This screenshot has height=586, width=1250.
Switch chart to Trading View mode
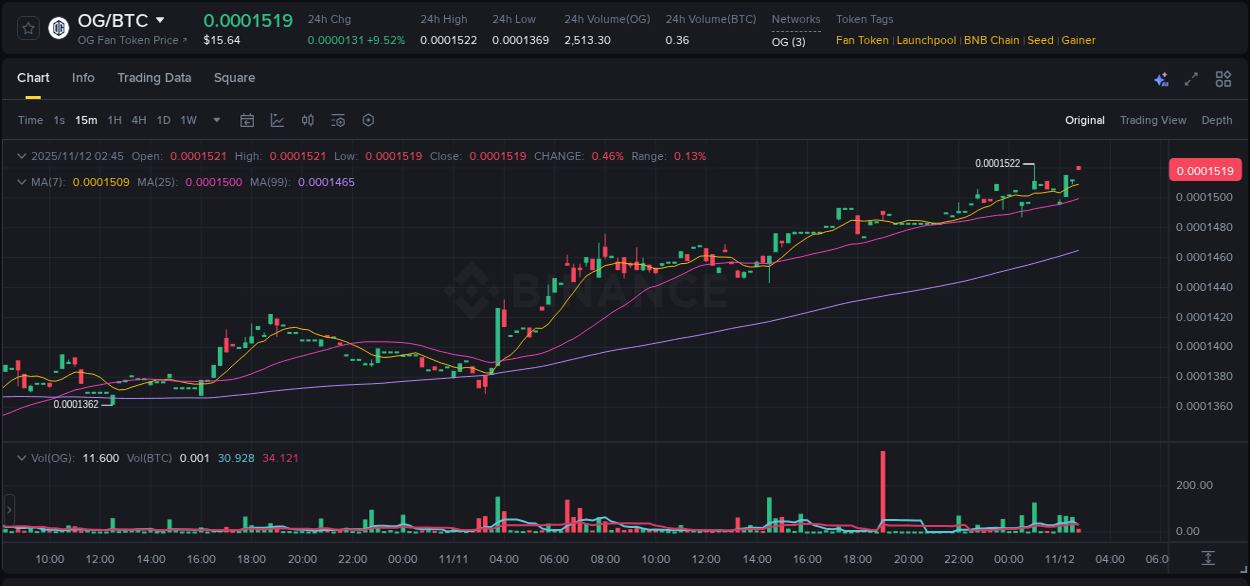point(1153,120)
